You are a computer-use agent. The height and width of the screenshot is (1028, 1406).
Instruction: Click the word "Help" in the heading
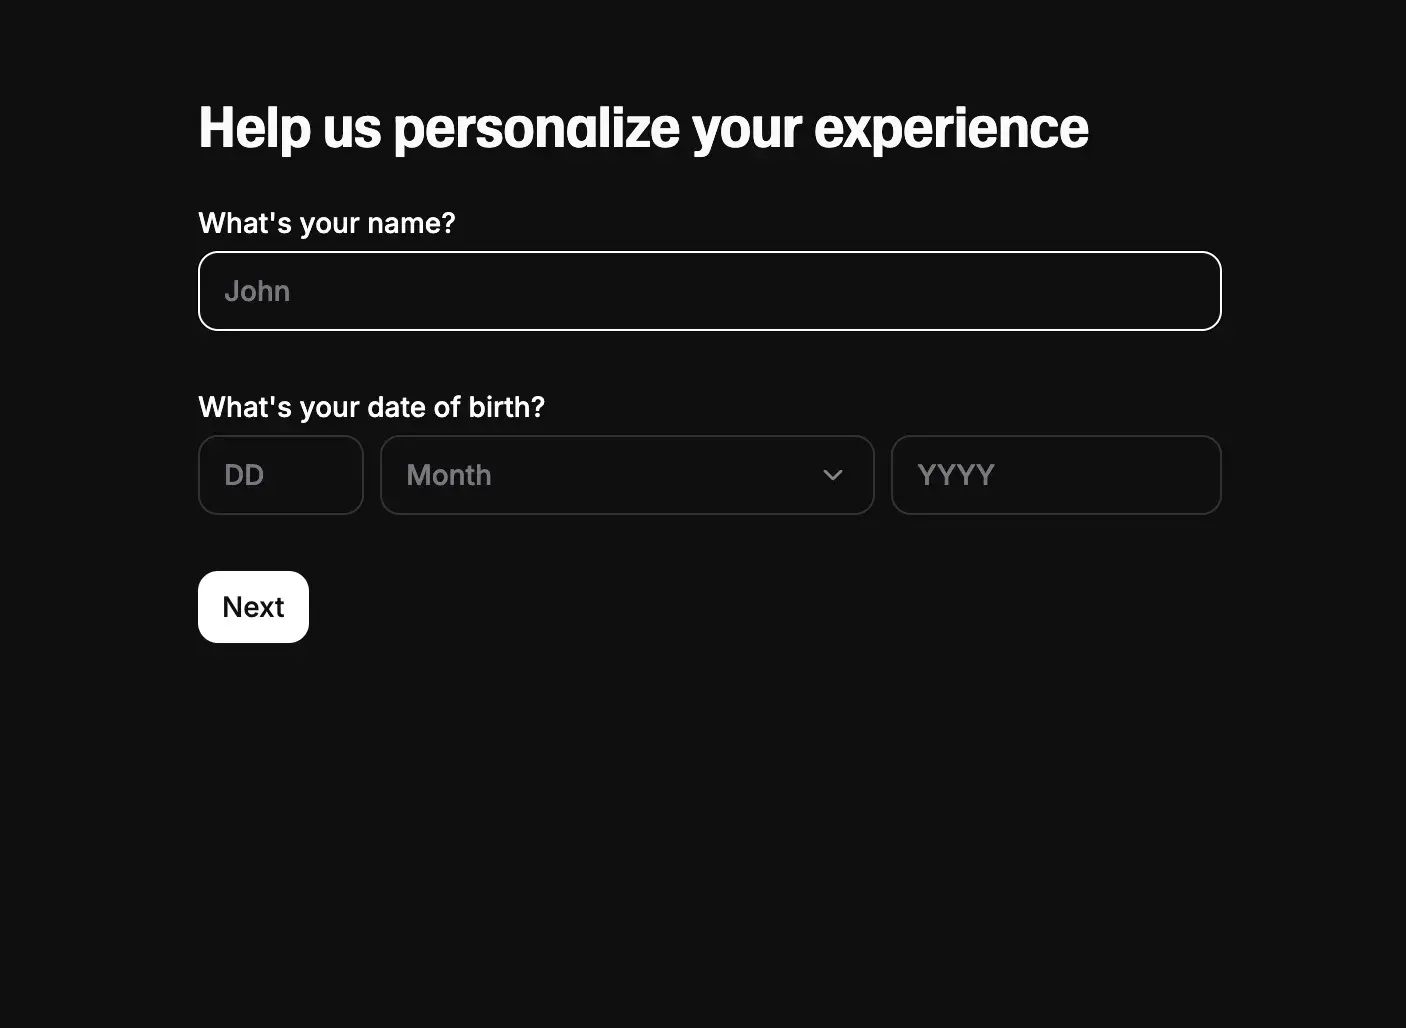[254, 128]
